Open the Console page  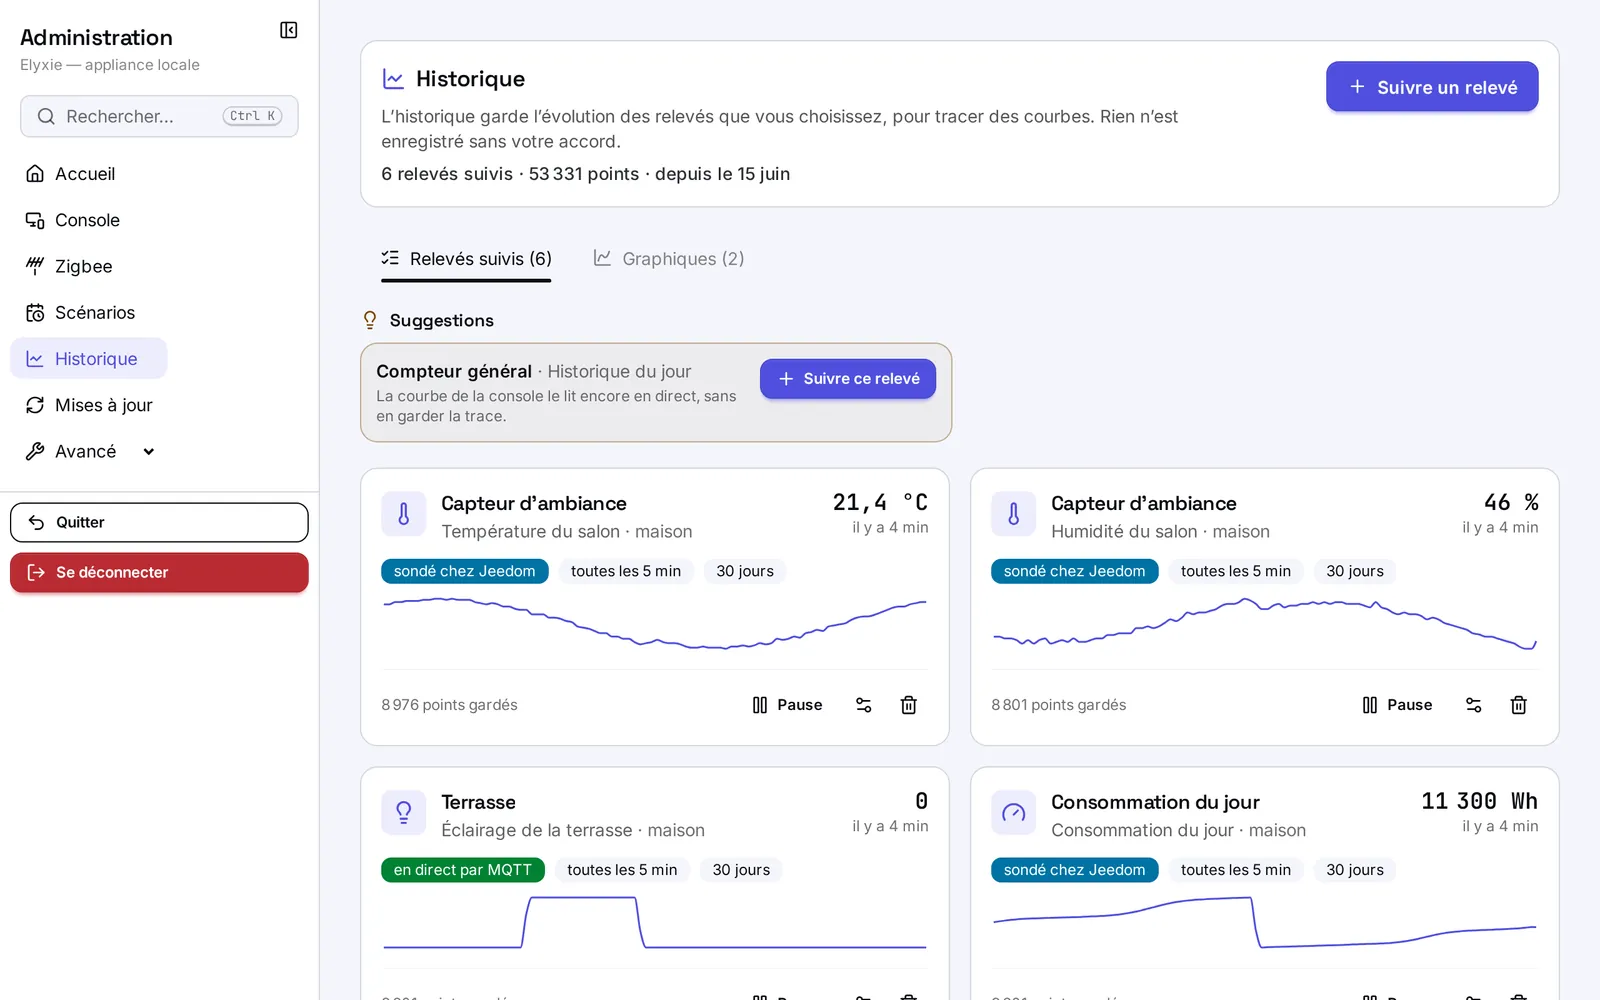pyautogui.click(x=72, y=220)
